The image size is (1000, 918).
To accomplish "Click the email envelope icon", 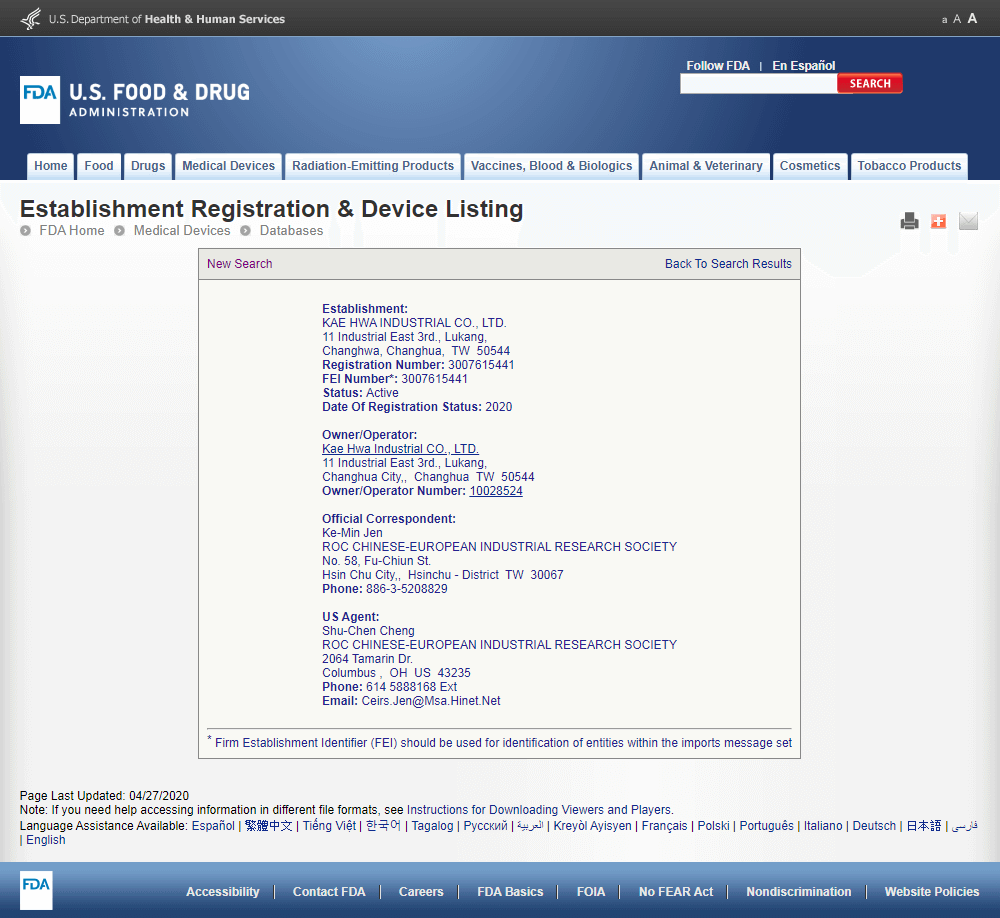I will [x=968, y=221].
